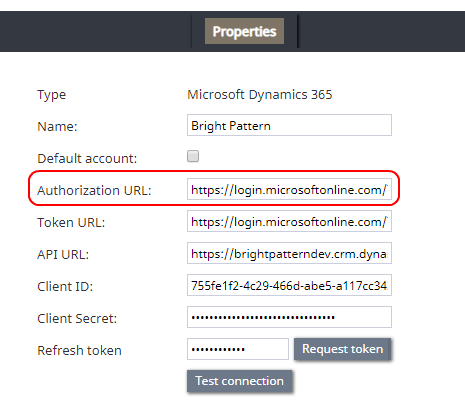The height and width of the screenshot is (409, 465).
Task: Click the Client Secret: label
Action: click(x=77, y=318)
